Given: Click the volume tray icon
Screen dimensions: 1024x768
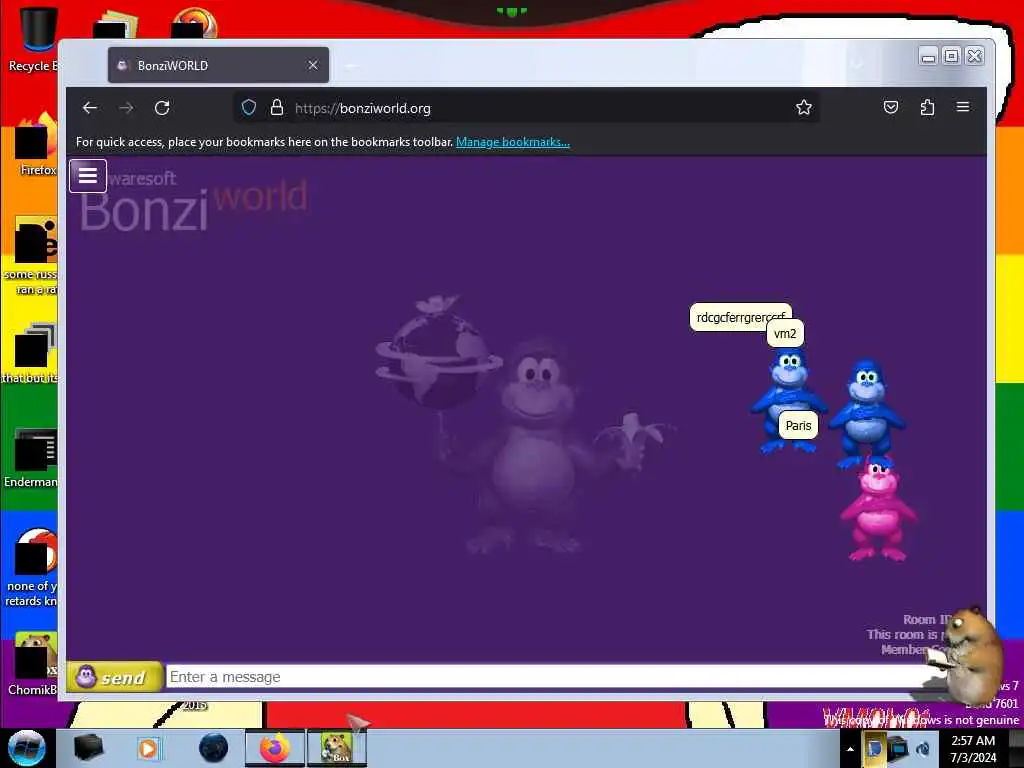Looking at the screenshot, I should 923,749.
